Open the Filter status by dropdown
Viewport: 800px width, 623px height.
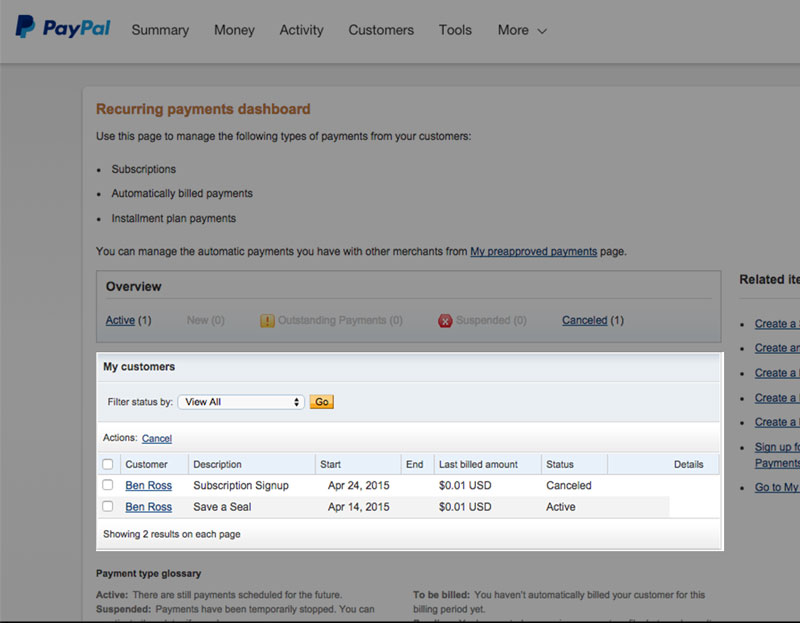(241, 402)
